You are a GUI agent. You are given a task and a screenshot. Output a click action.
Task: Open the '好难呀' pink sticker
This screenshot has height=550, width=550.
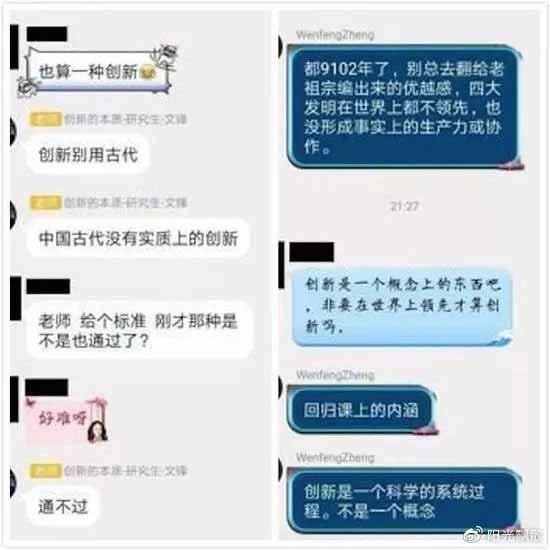(67, 418)
